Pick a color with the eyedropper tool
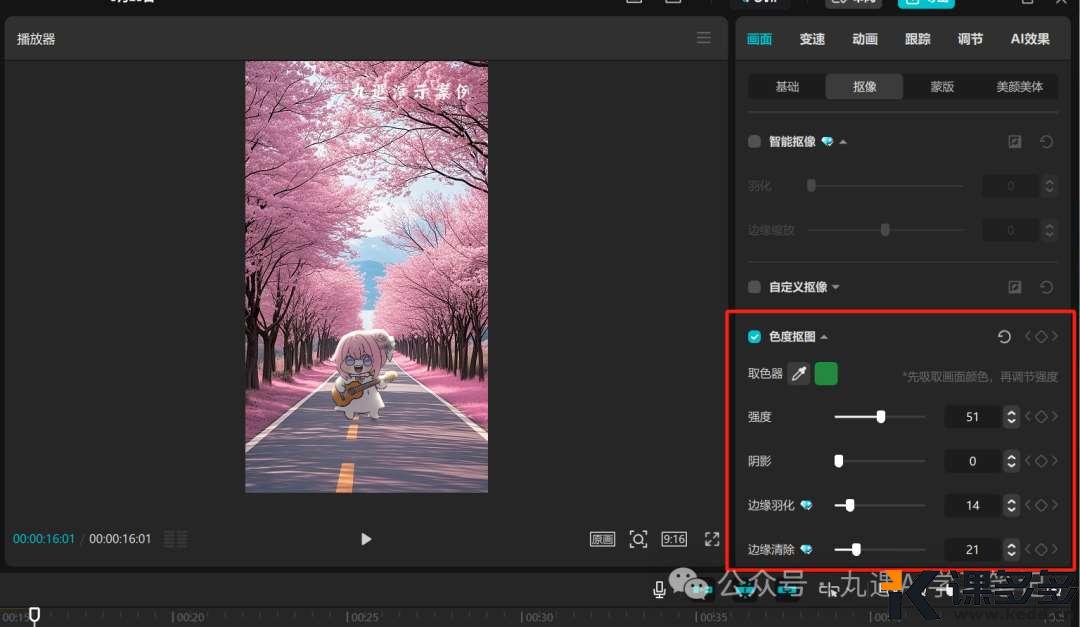This screenshot has height=627, width=1080. (799, 373)
